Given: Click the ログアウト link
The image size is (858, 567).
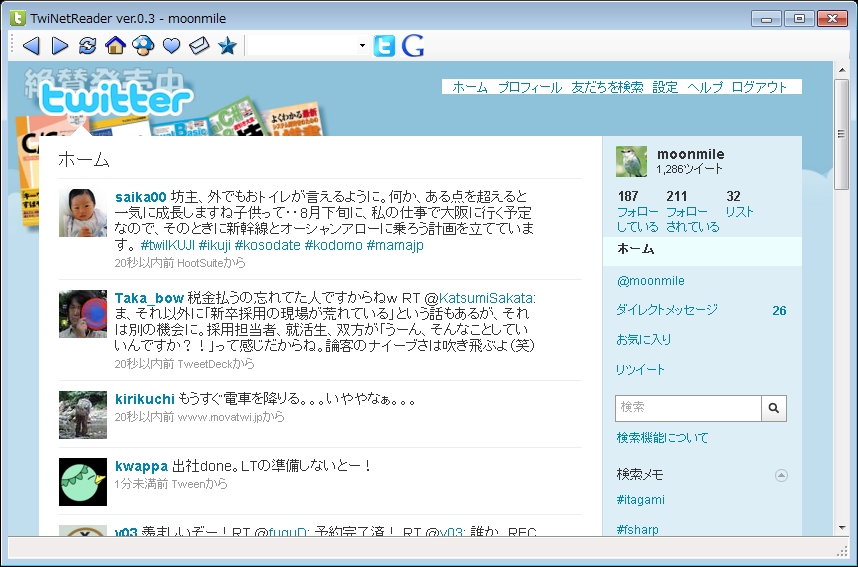Looking at the screenshot, I should tap(759, 87).
